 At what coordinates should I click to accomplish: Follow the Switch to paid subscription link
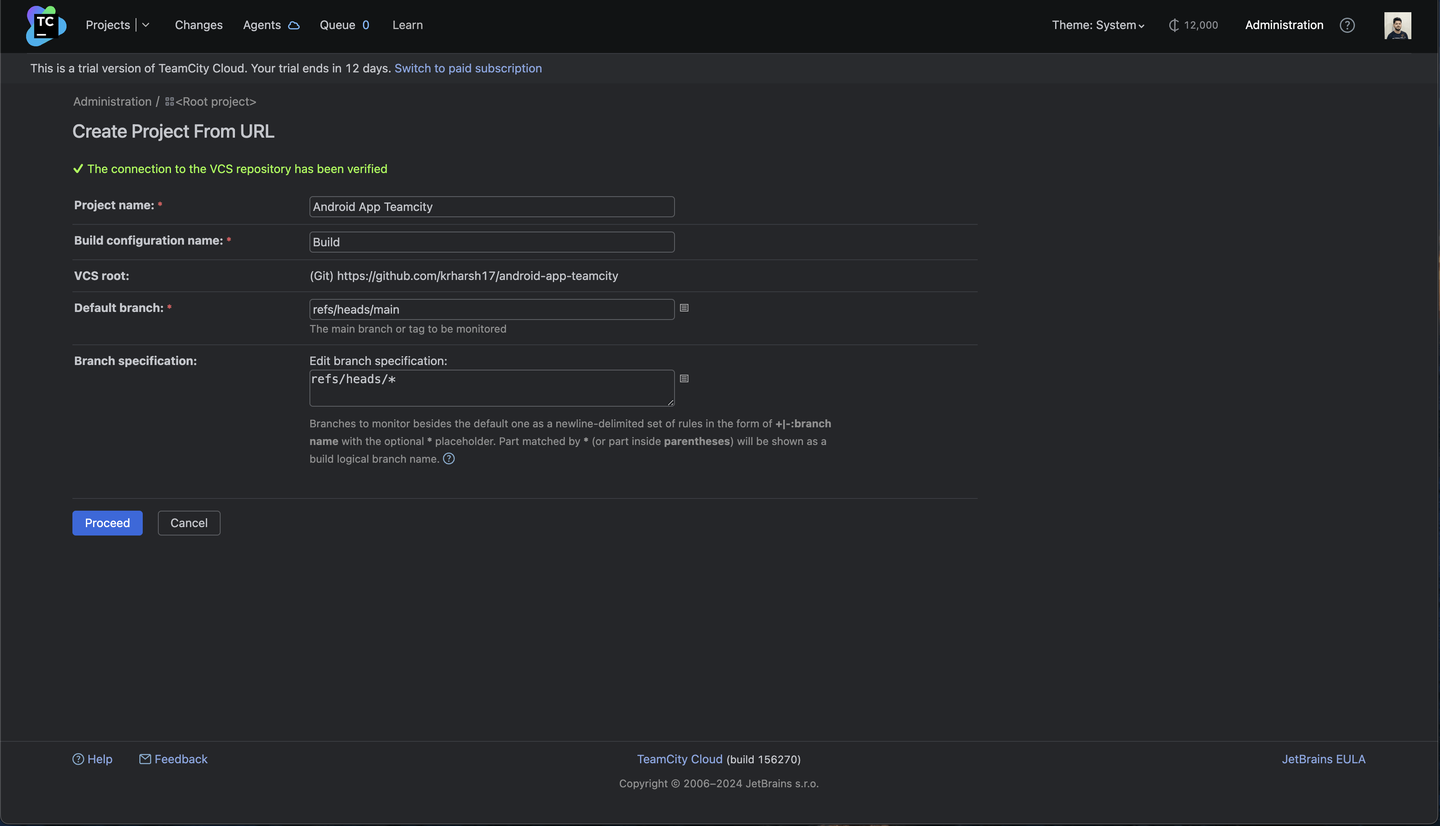click(x=468, y=68)
